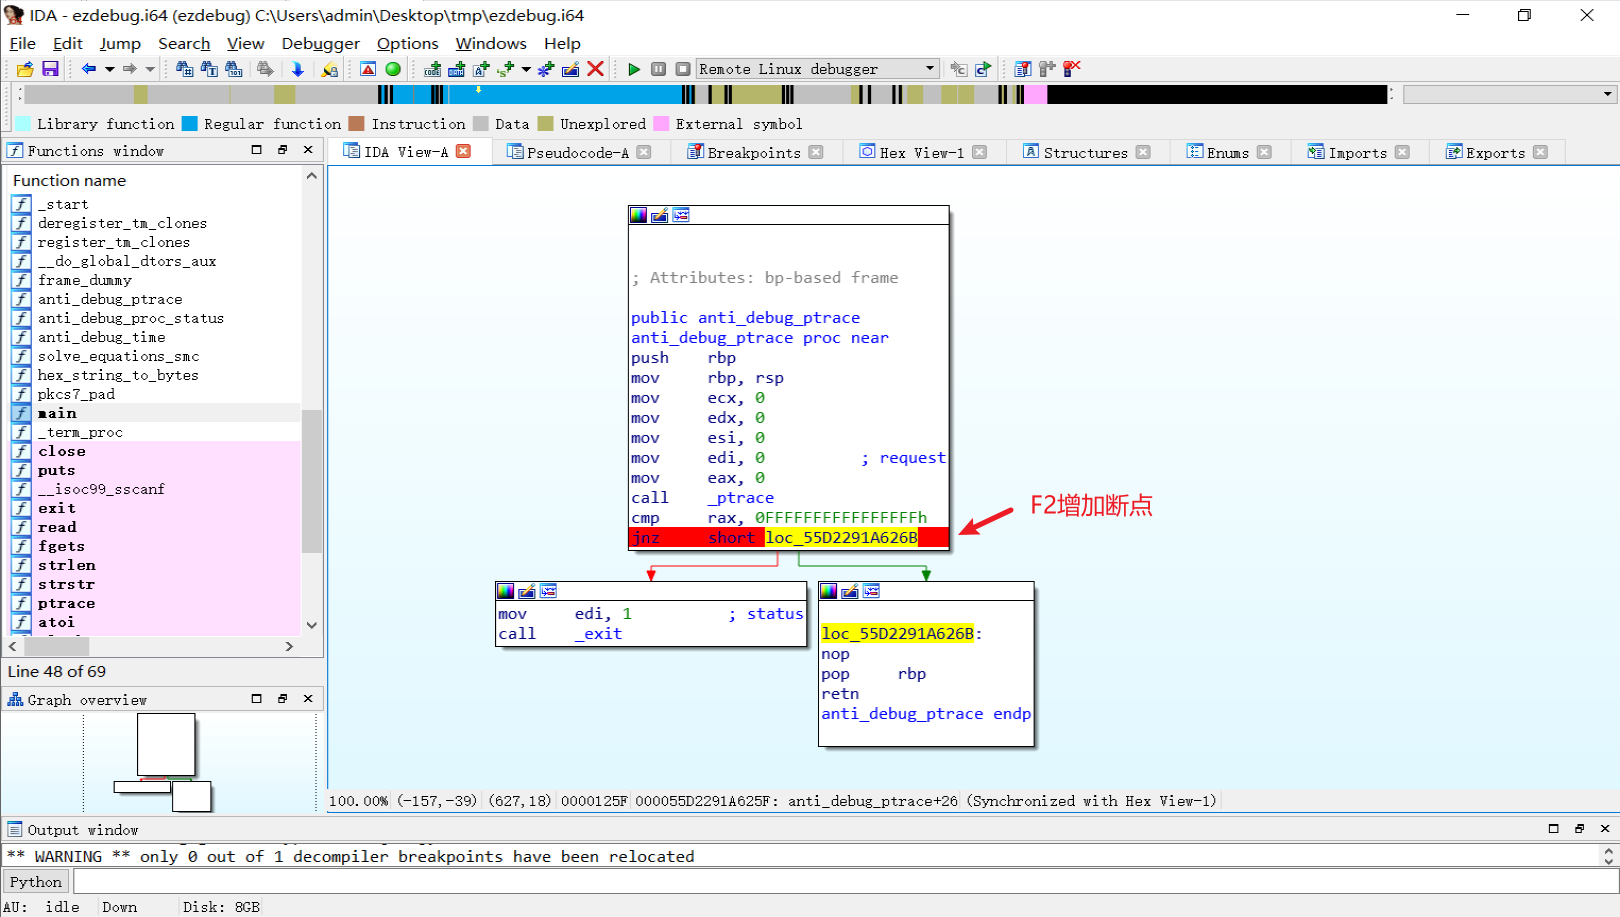Select hex_string_to_bytes in the Functions list
Viewport: 1620px width, 917px height.
point(118,375)
